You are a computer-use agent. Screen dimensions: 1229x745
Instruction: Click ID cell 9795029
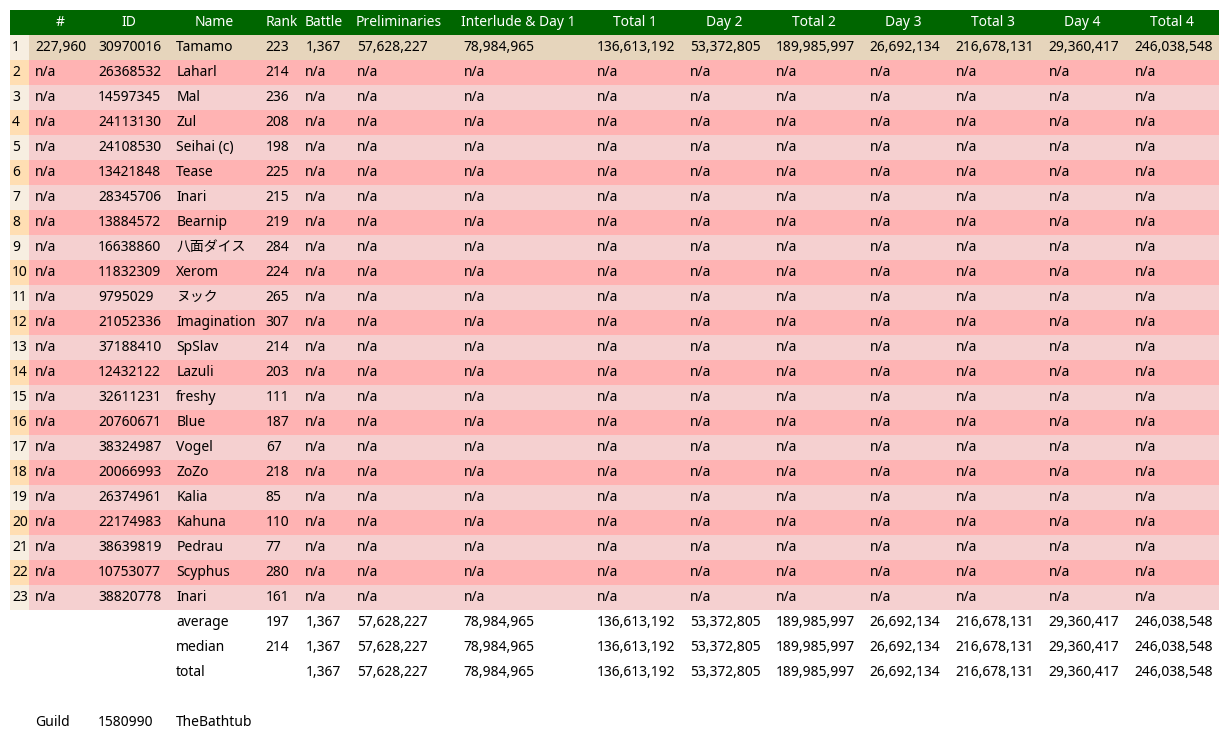tap(126, 296)
